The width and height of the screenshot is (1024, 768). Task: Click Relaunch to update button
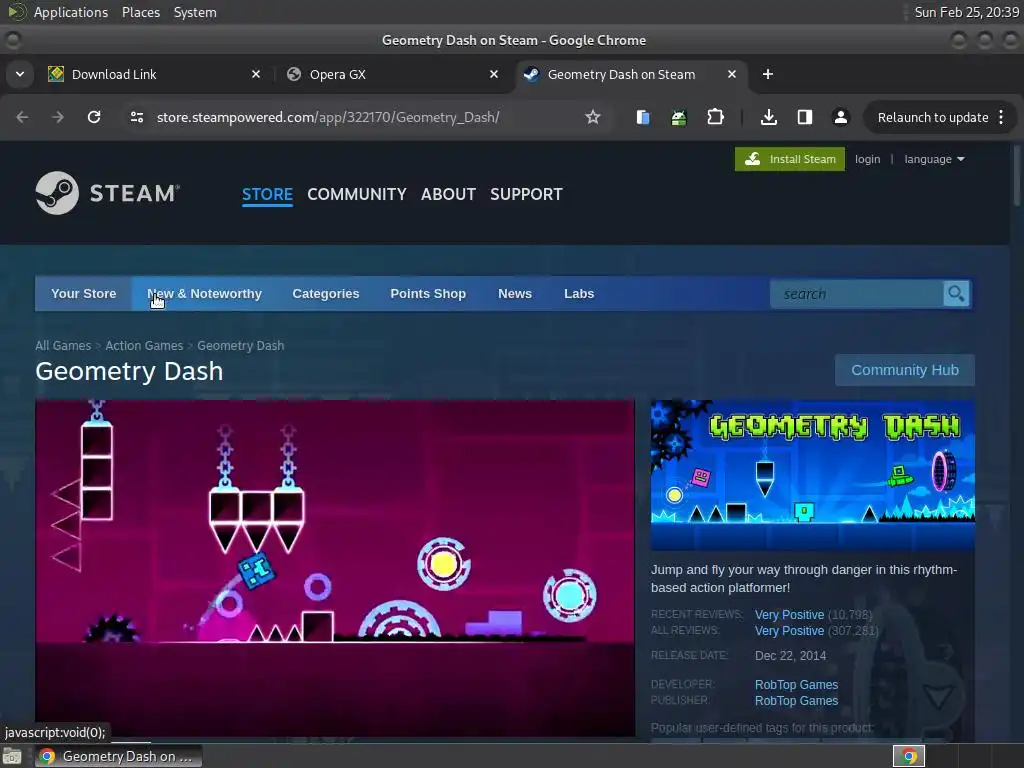(933, 117)
